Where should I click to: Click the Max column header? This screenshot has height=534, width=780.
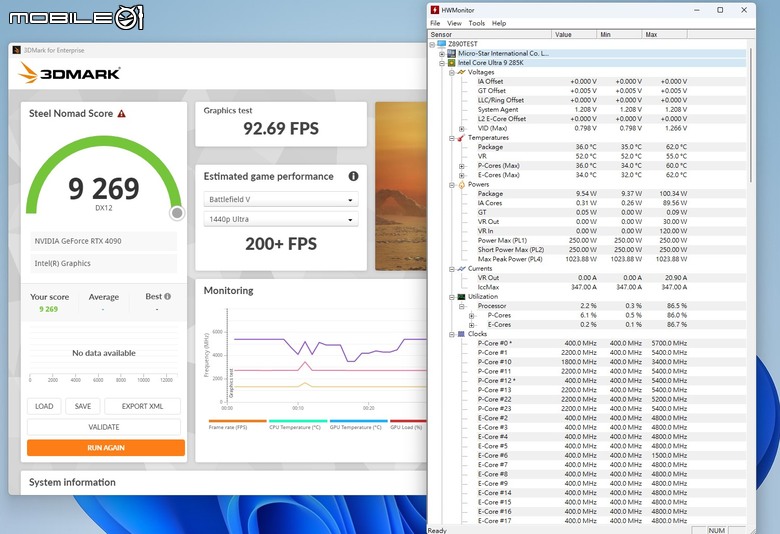click(665, 34)
